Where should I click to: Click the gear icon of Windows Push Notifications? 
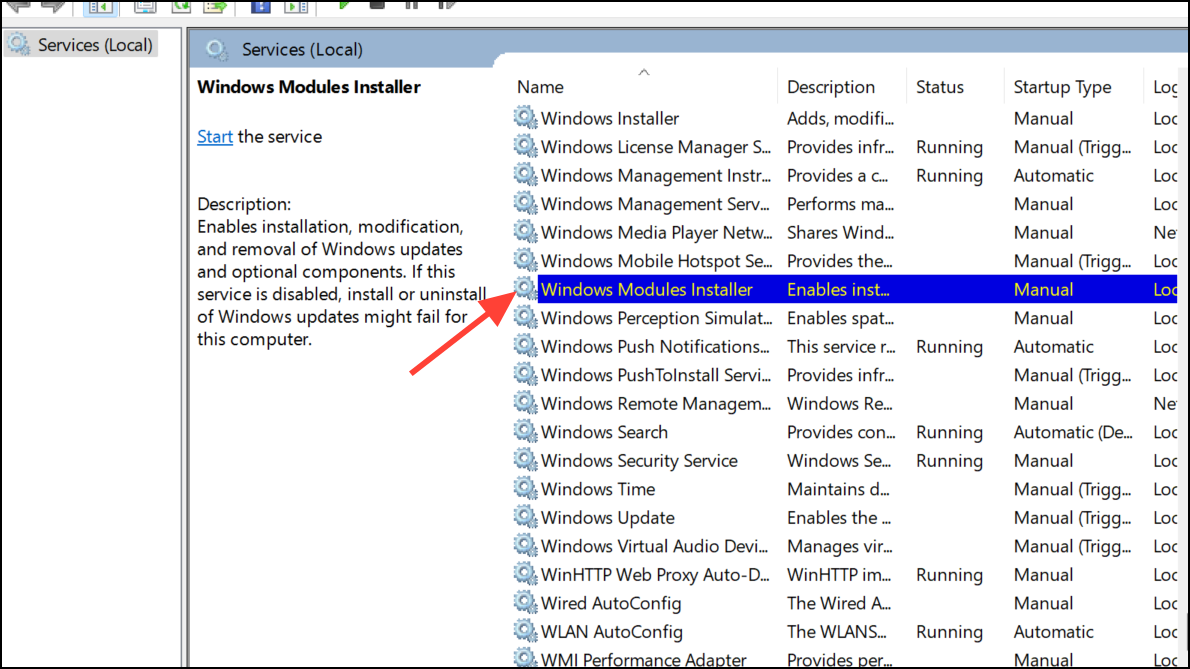(x=525, y=346)
